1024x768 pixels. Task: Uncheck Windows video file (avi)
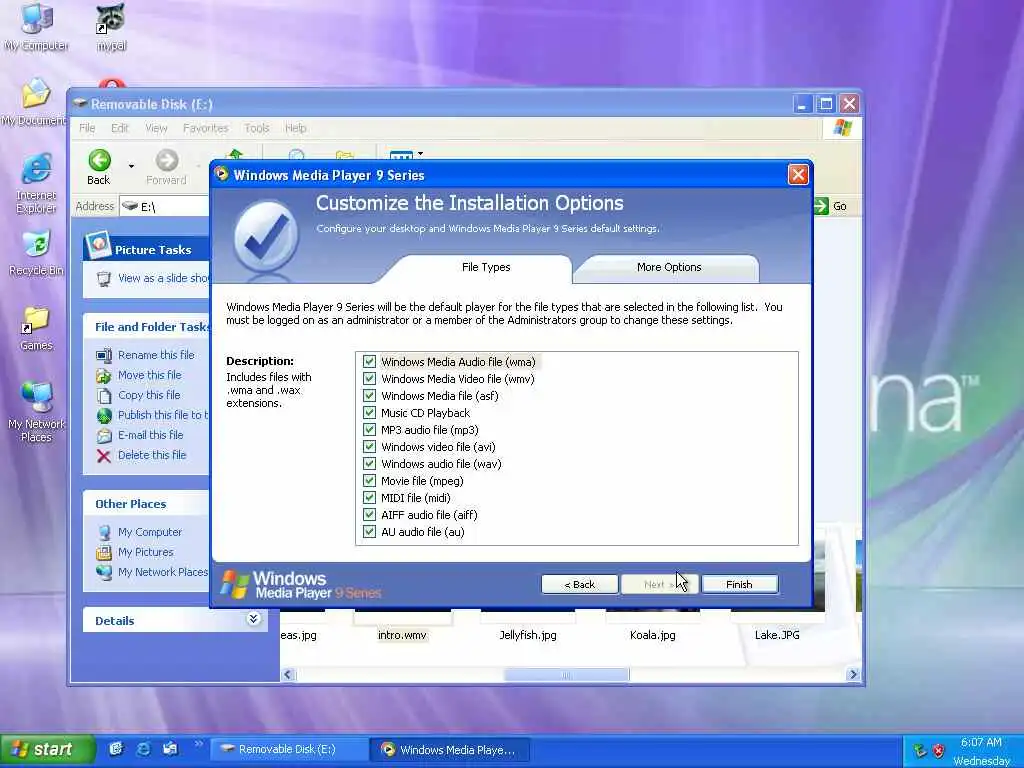pyautogui.click(x=370, y=447)
